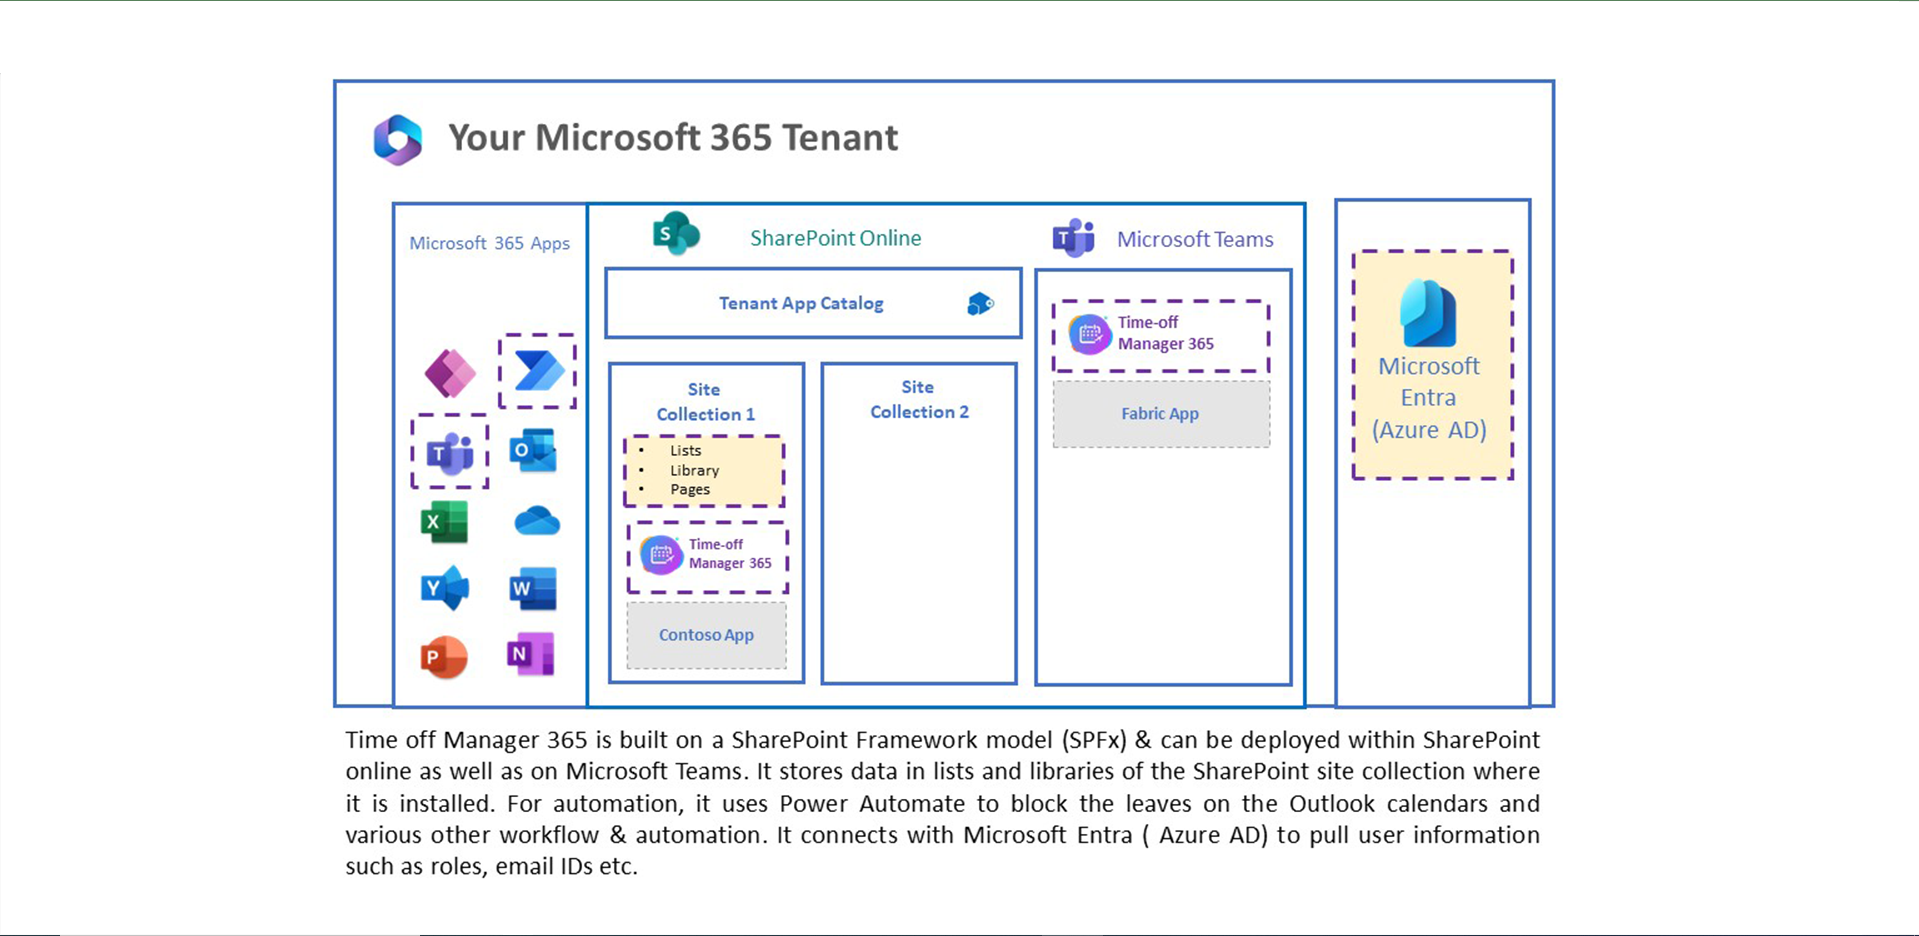Click the 'Your Microsoft 365 Tenant' title
The image size is (1919, 936).
click(673, 137)
